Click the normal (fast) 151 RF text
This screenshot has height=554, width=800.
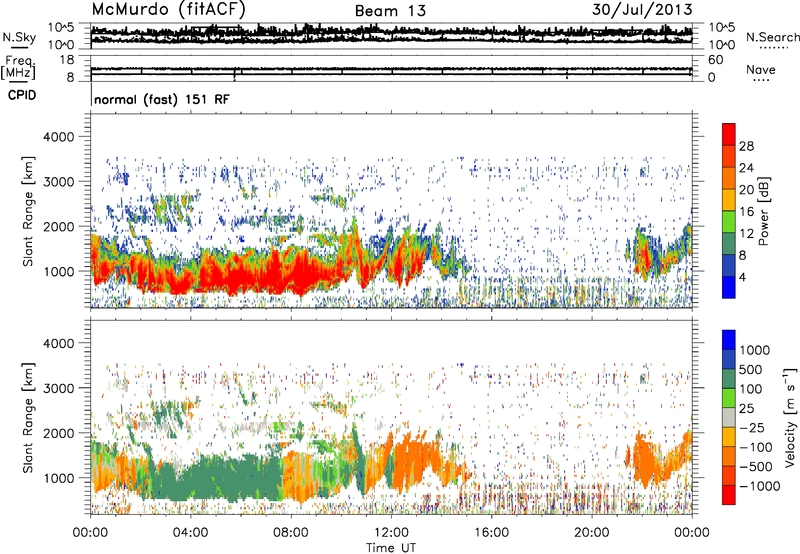[162, 99]
